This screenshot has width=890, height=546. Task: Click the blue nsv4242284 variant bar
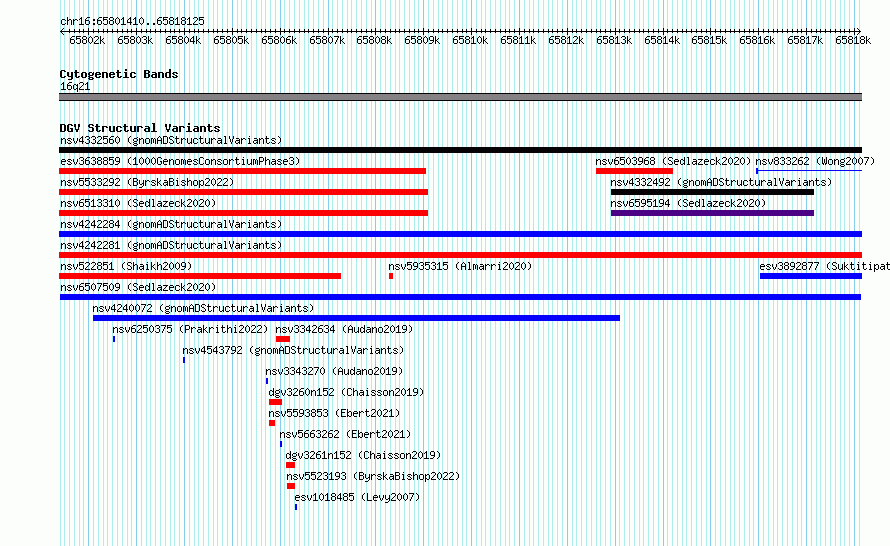(x=460, y=234)
